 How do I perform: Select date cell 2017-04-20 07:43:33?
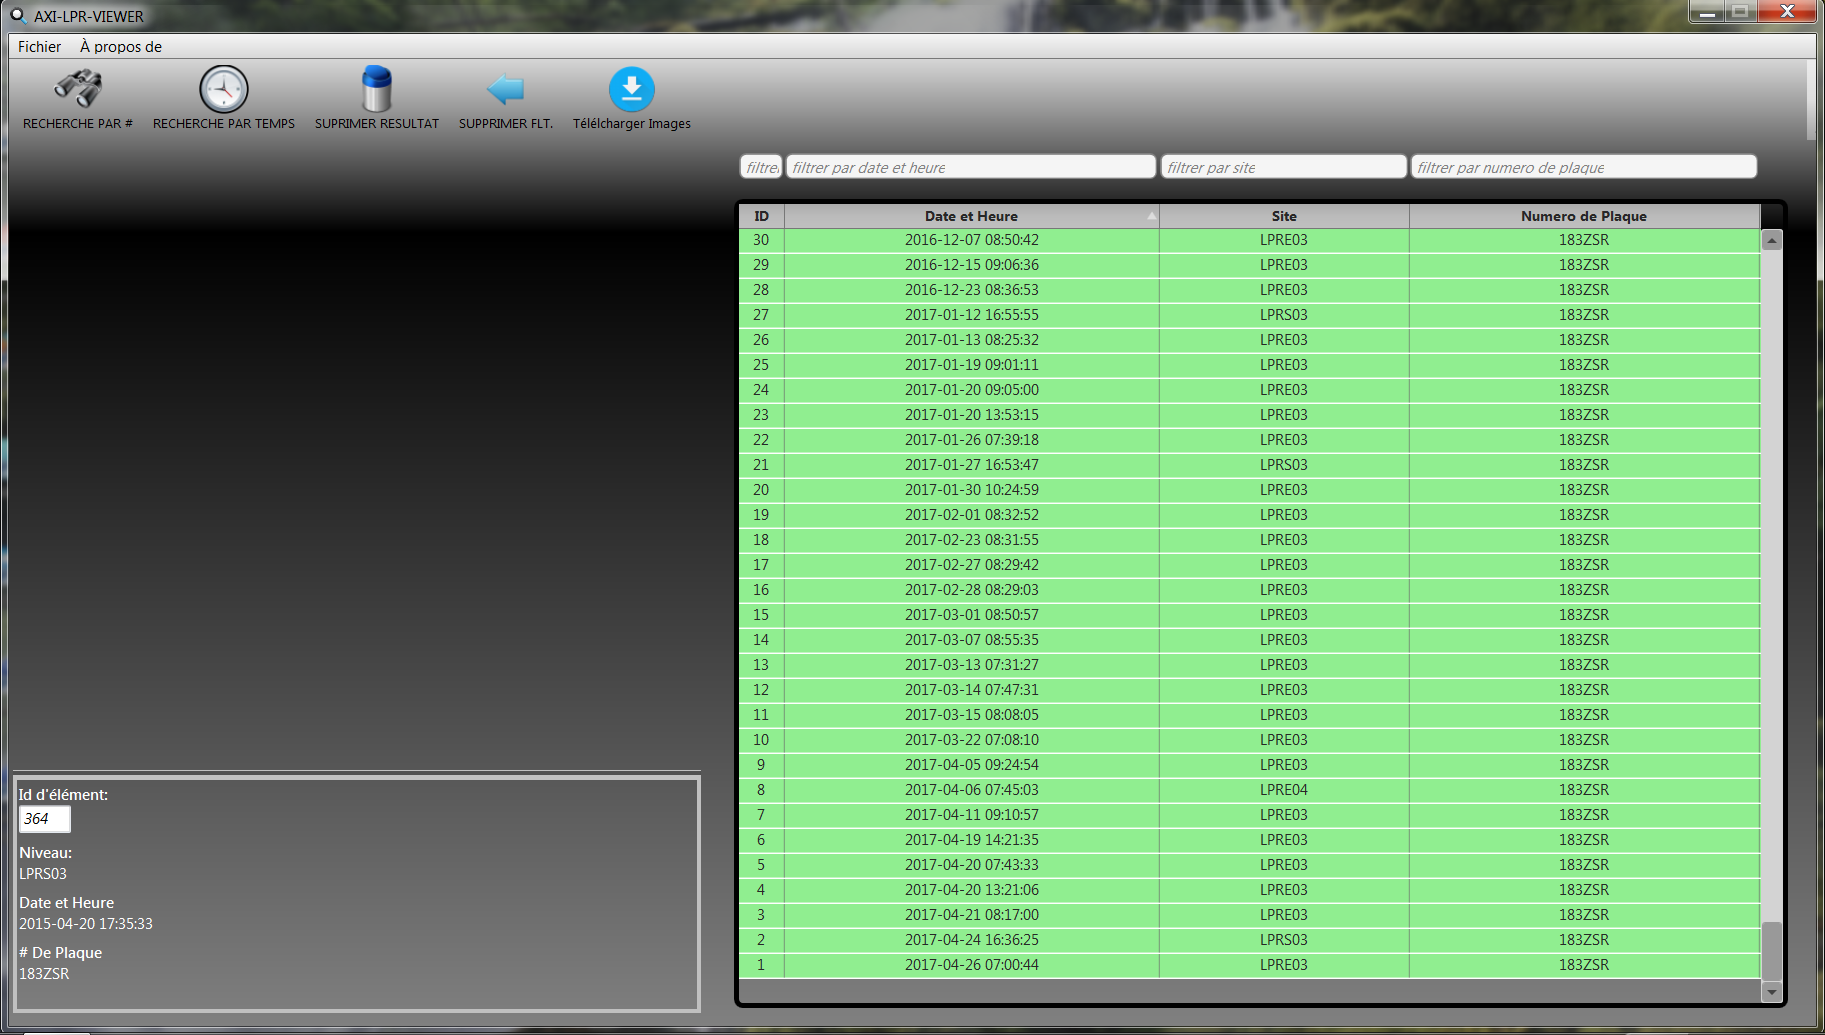[x=972, y=865]
